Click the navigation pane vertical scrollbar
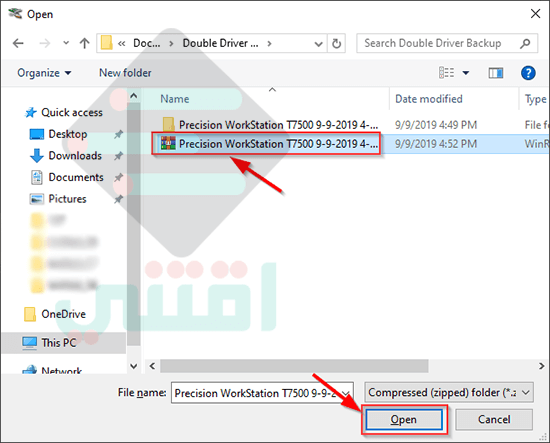Viewport: 550px width, 443px height. click(x=134, y=224)
